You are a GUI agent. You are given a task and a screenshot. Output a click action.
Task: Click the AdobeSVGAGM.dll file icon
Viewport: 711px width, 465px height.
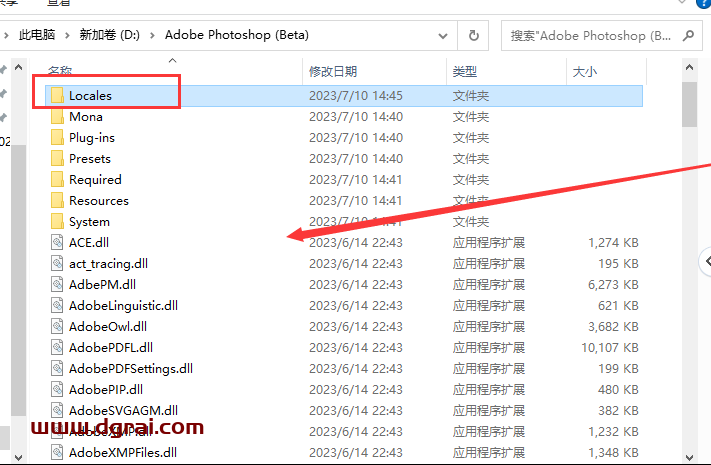click(57, 410)
